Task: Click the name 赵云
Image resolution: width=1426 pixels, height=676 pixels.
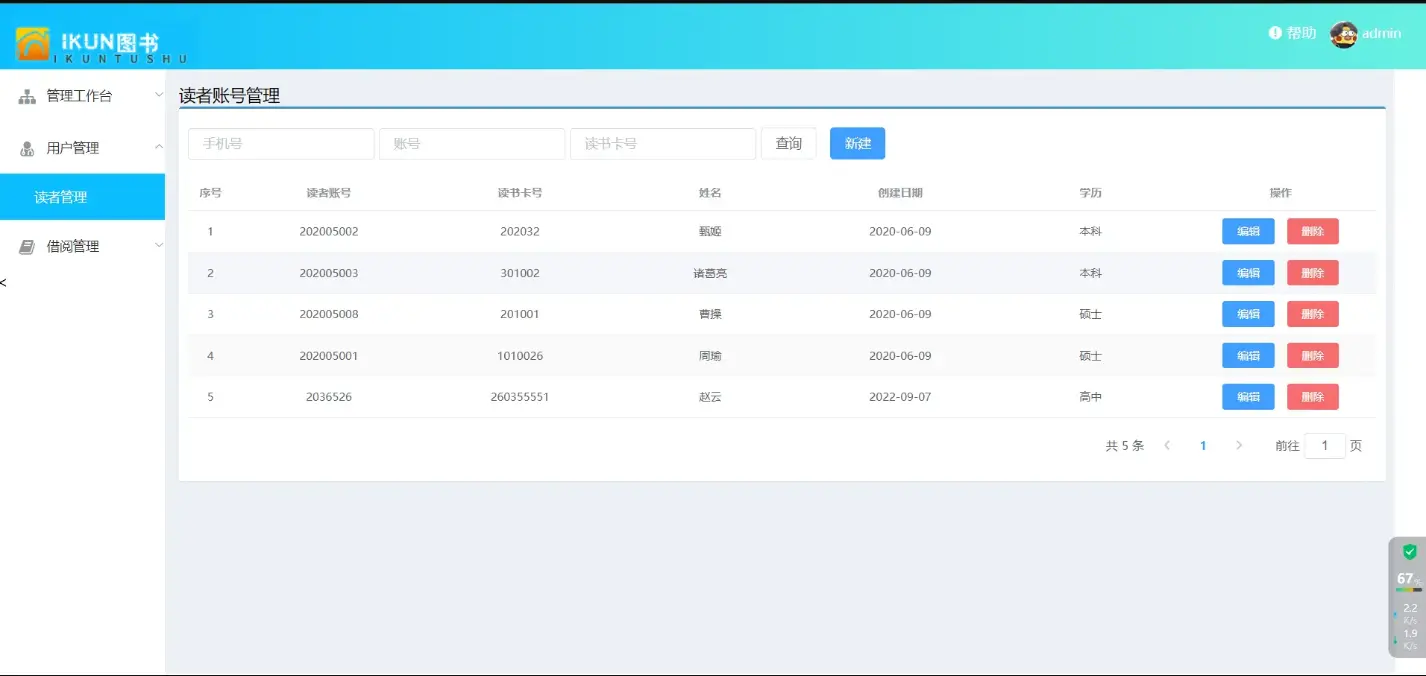Action: (710, 397)
